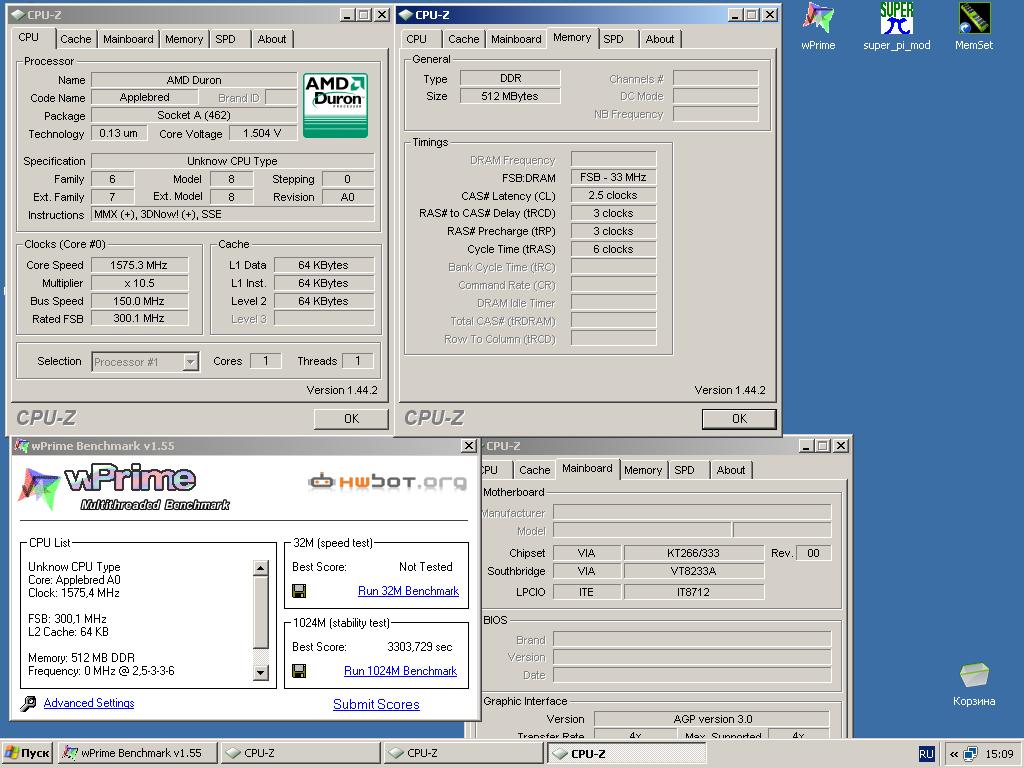The image size is (1024, 768).
Task: Switch to Cache tab in left CPU-Z window
Action: 76,39
